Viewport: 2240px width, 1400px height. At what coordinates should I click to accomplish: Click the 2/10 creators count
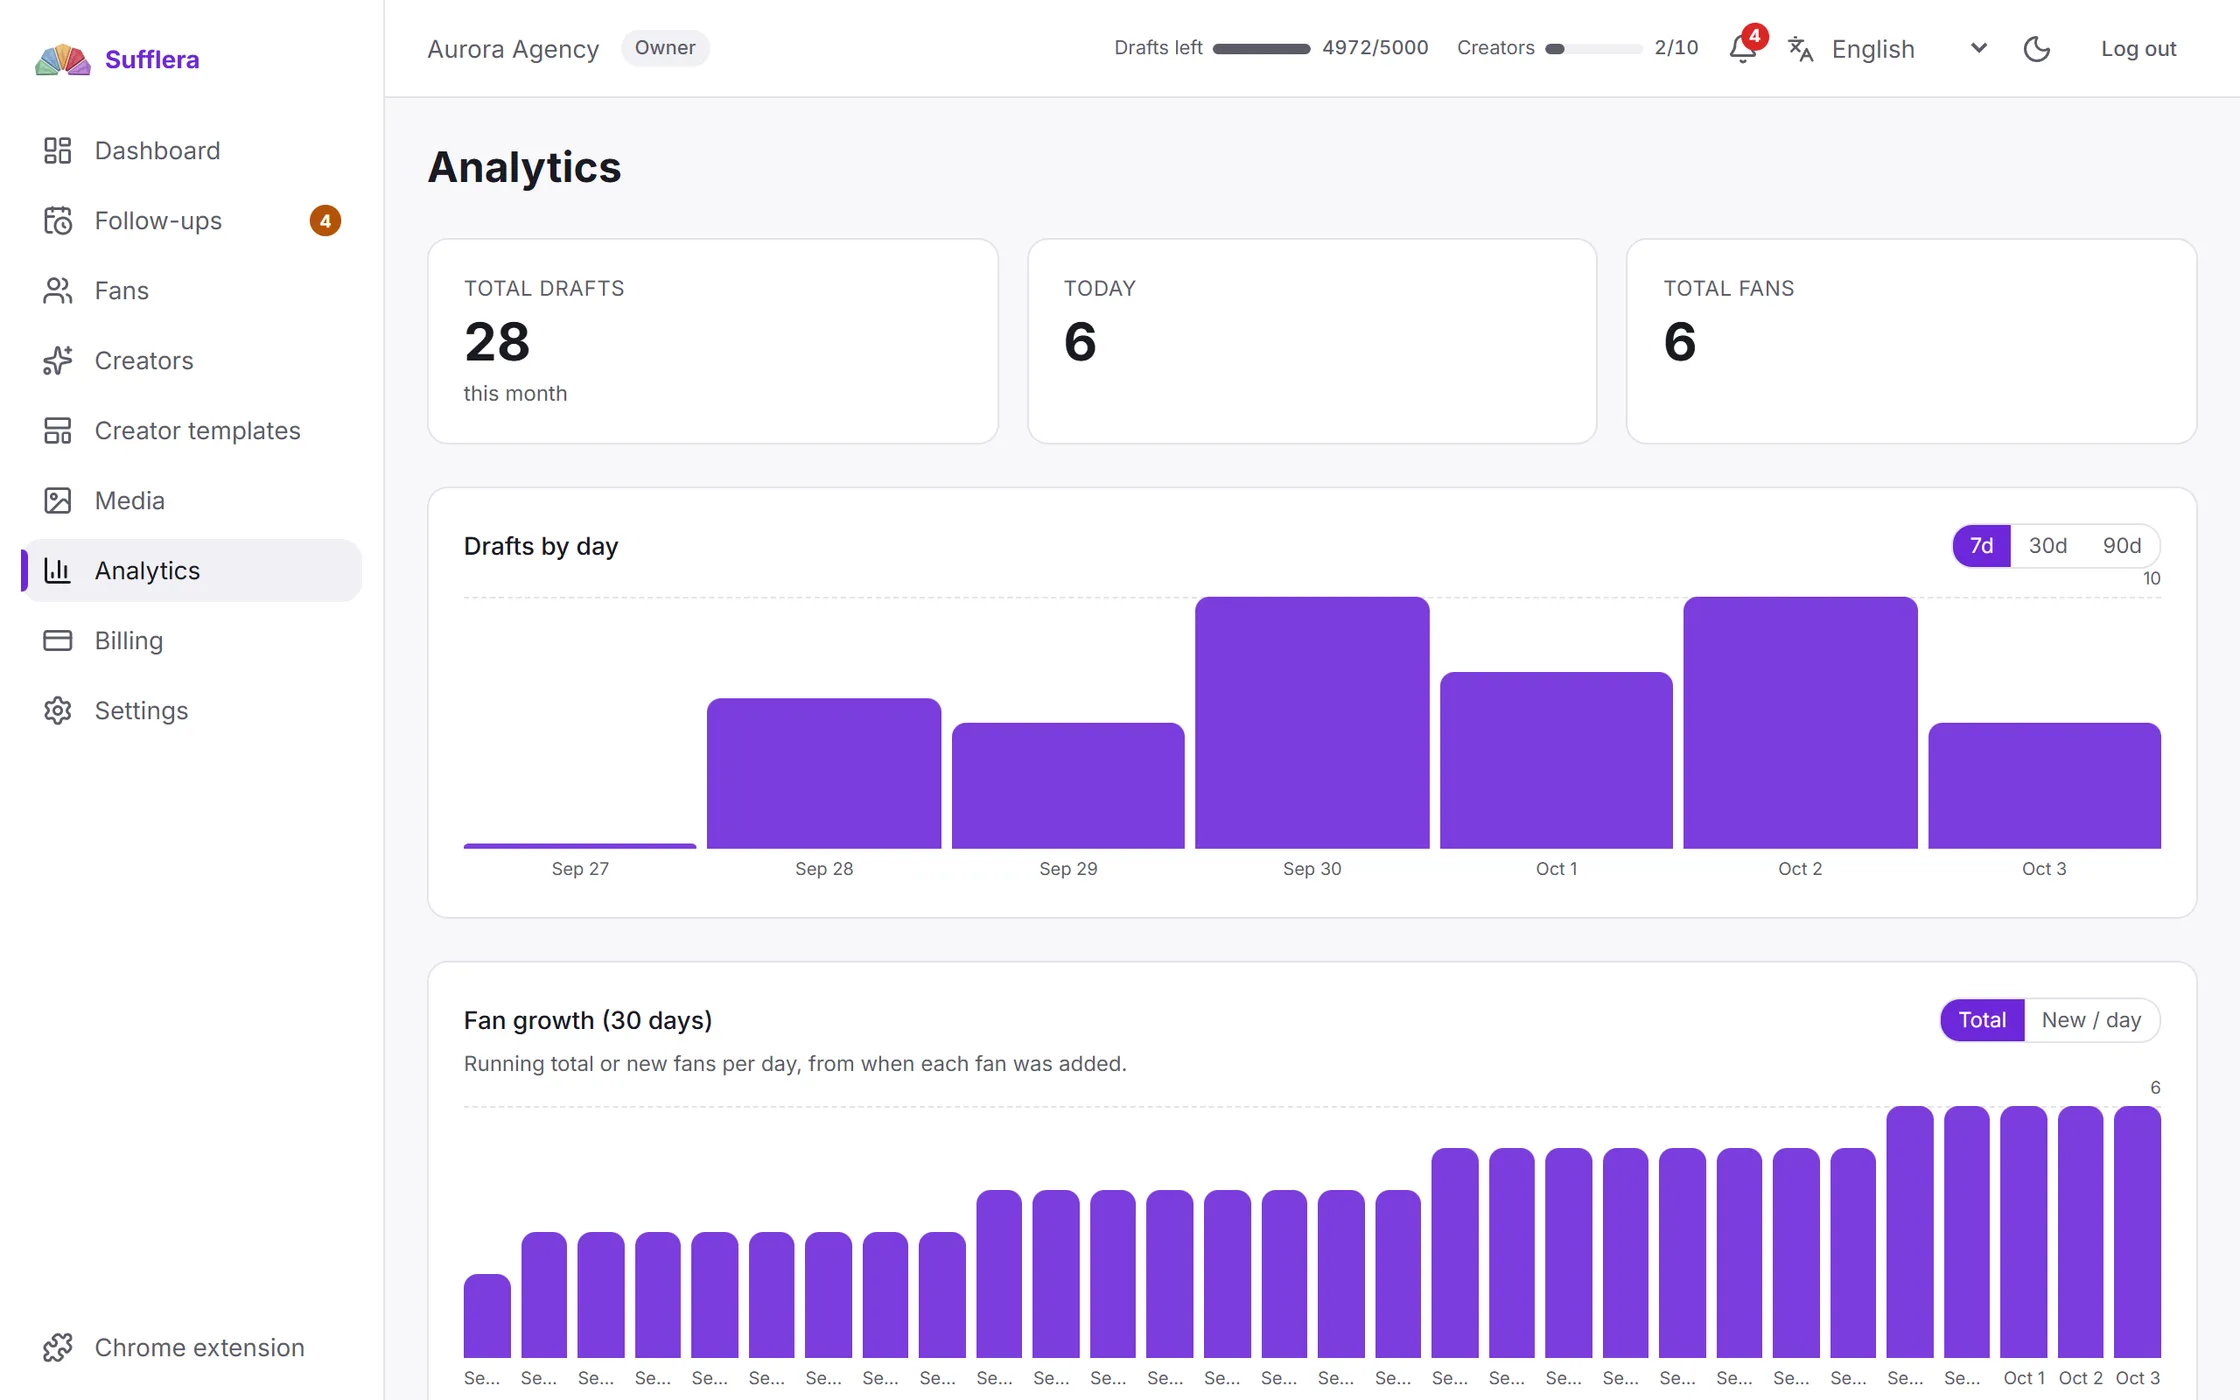[1676, 48]
